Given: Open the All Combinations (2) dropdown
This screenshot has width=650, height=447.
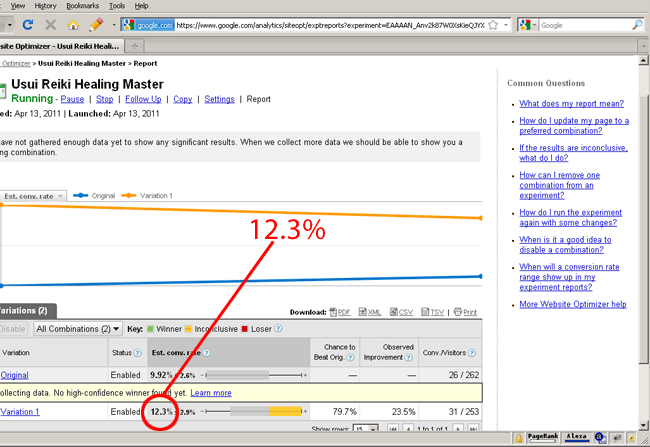Looking at the screenshot, I should (78, 328).
